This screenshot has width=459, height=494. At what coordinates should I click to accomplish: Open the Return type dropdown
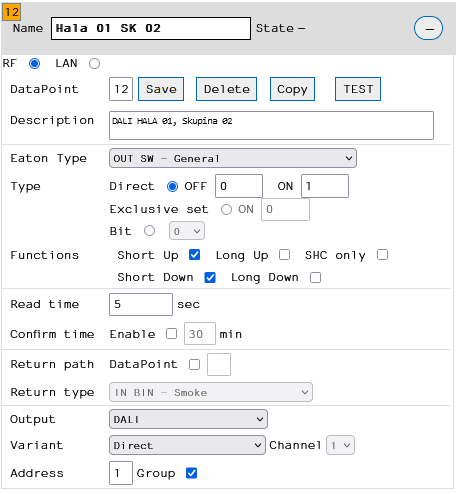[211, 392]
